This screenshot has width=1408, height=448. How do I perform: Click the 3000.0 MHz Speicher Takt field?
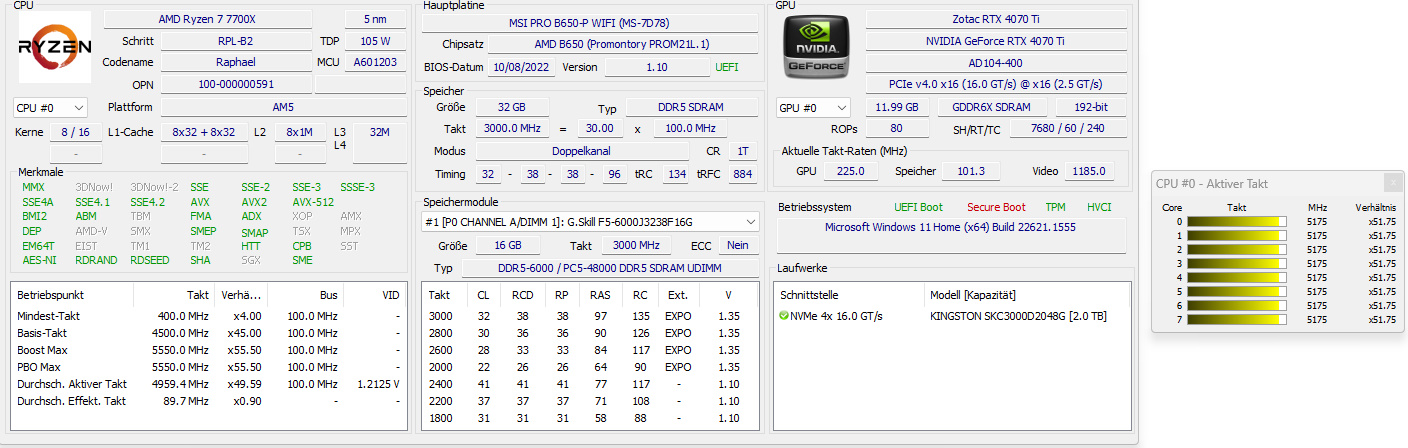coord(514,129)
